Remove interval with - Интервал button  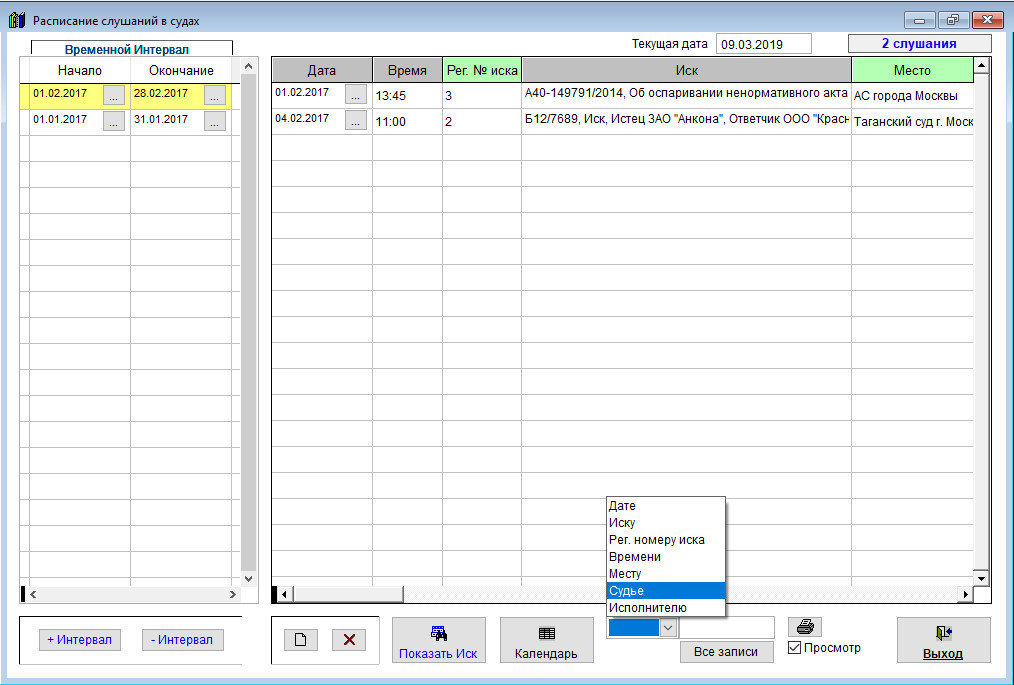point(182,640)
